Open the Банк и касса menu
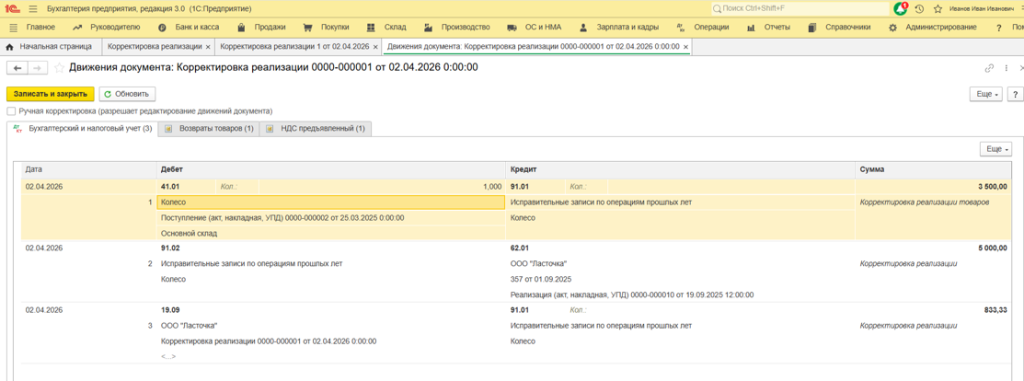 pos(189,27)
